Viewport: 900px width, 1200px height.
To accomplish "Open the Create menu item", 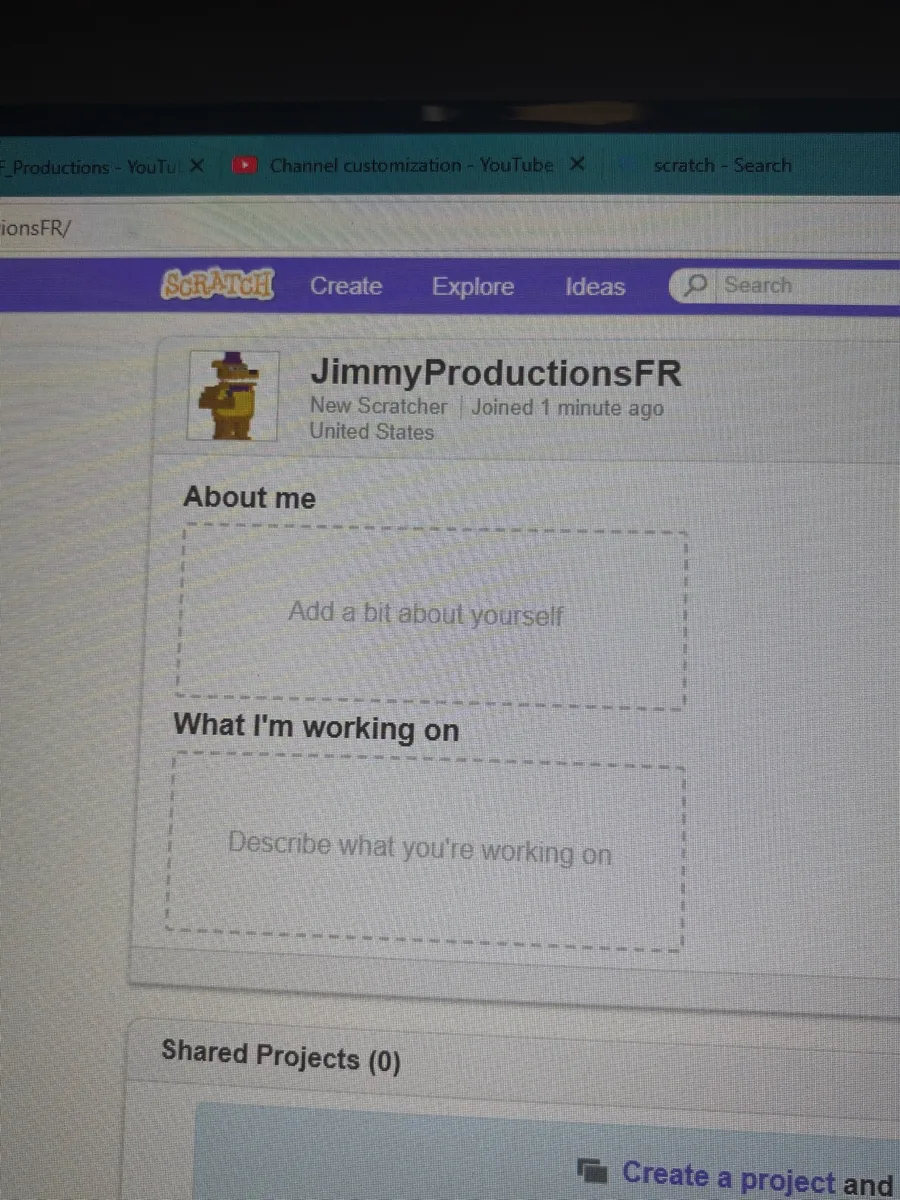I will point(346,286).
